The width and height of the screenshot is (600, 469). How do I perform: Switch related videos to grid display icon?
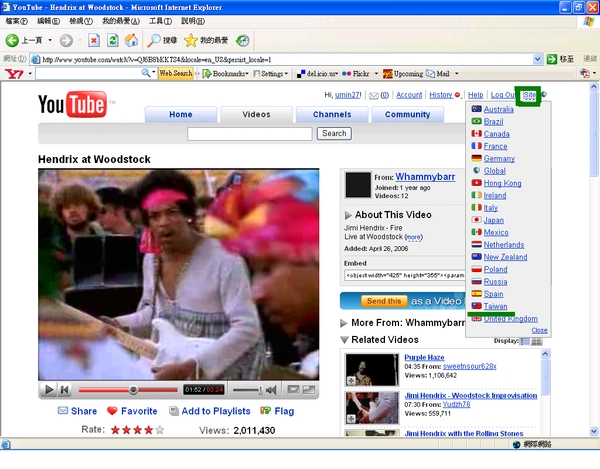tap(536, 341)
